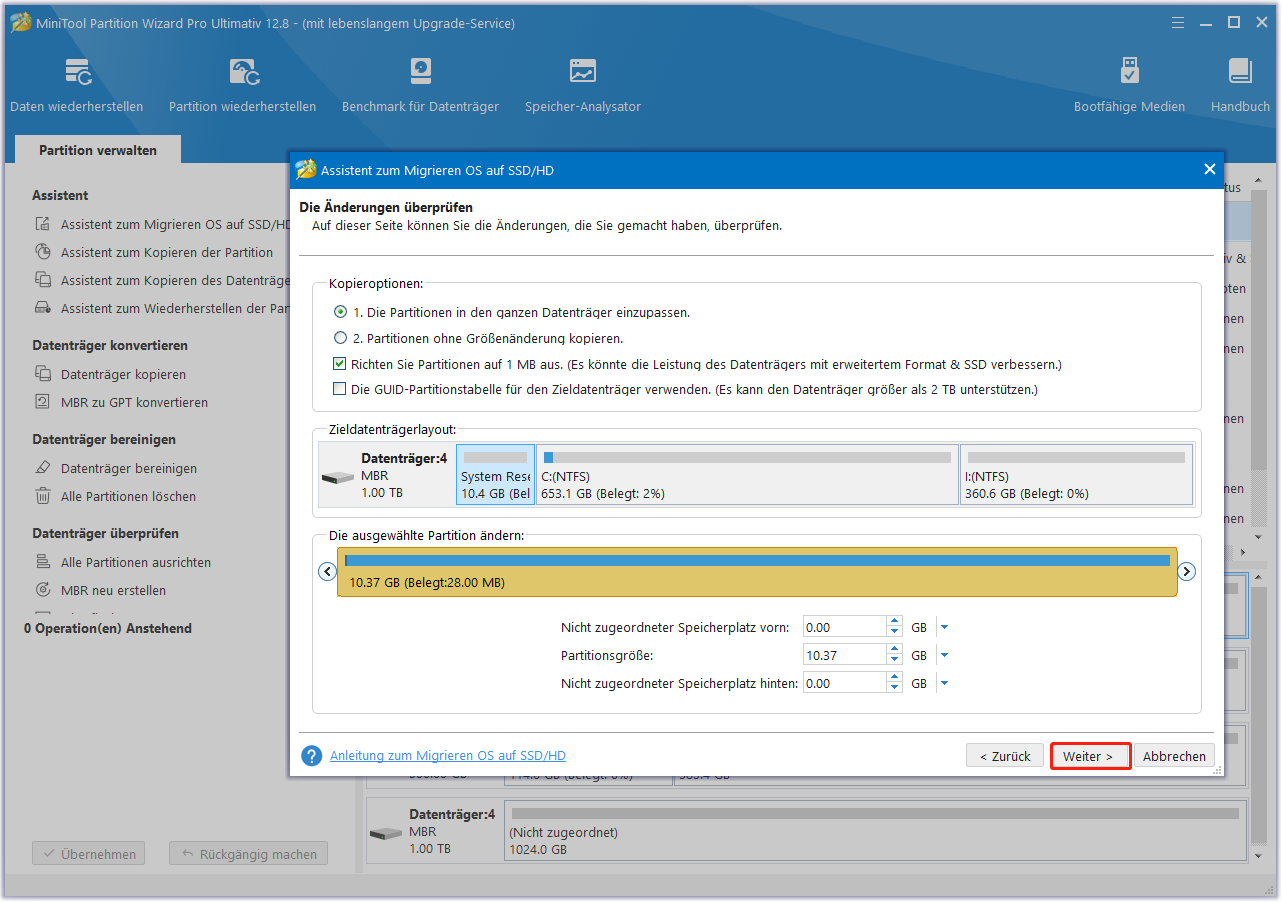Click yellow partition size slider bar
The width and height of the screenshot is (1282, 902).
[757, 572]
